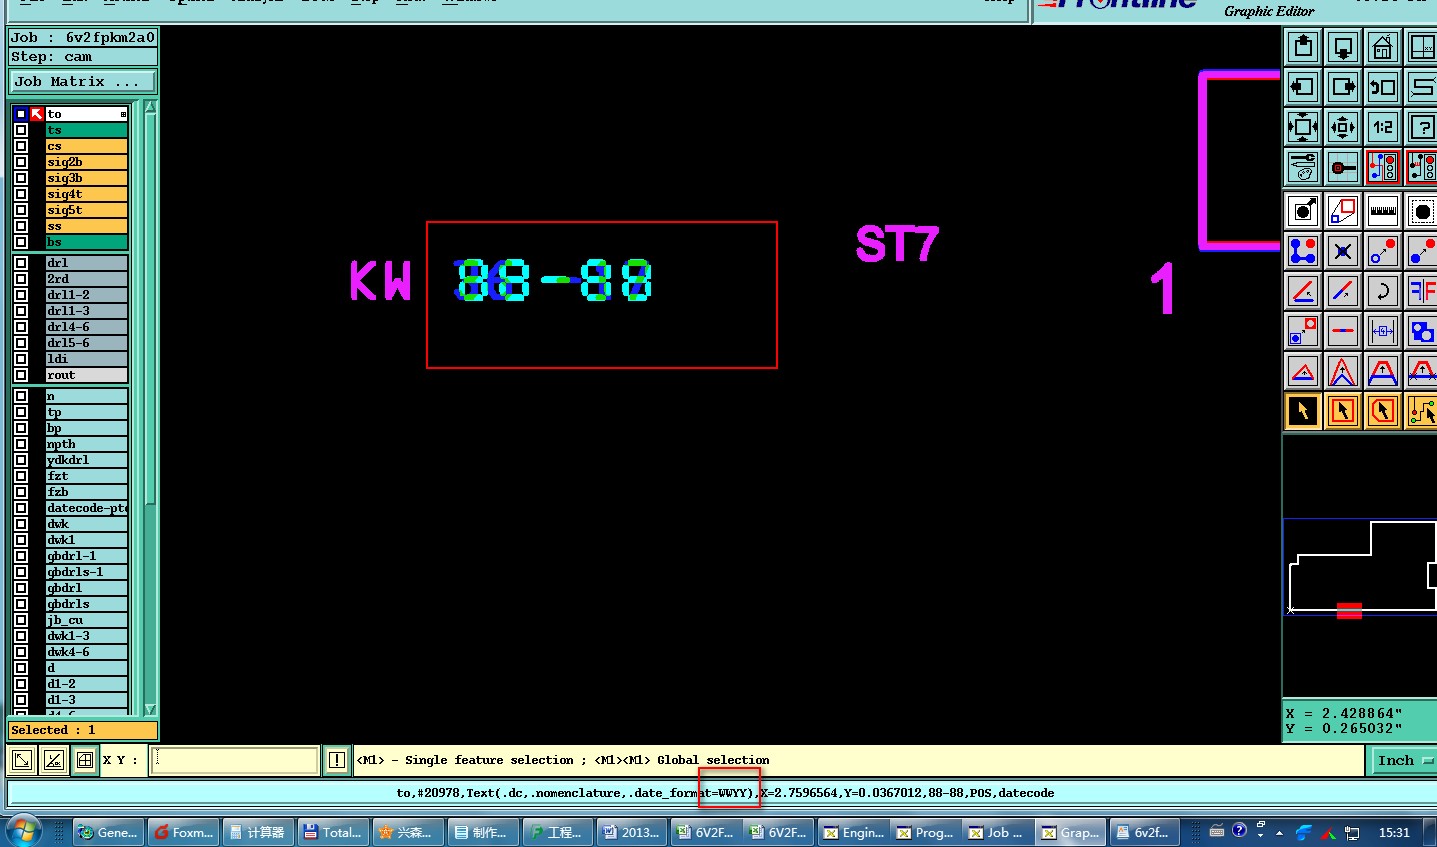Click the taskbar clock showing 15:31
The image size is (1437, 847).
[x=1394, y=832]
